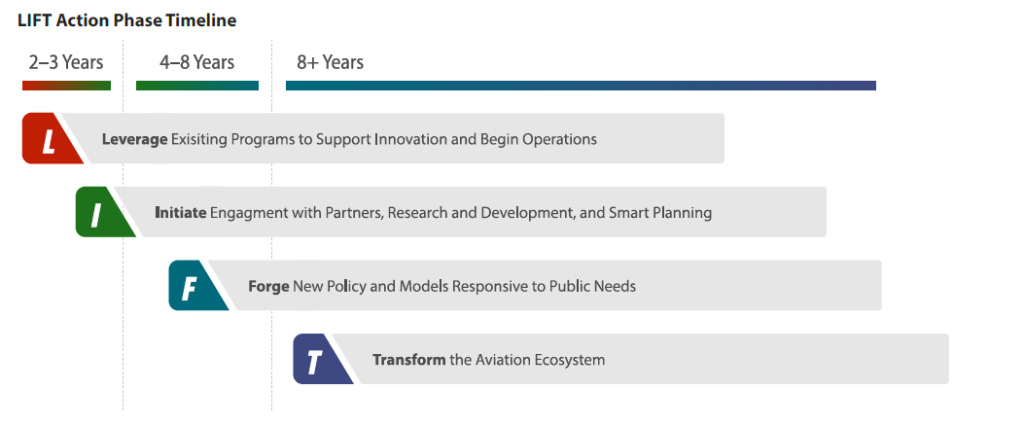Select the navy T phase badge
Image resolution: width=1024 pixels, height=426 pixels.
(x=319, y=359)
